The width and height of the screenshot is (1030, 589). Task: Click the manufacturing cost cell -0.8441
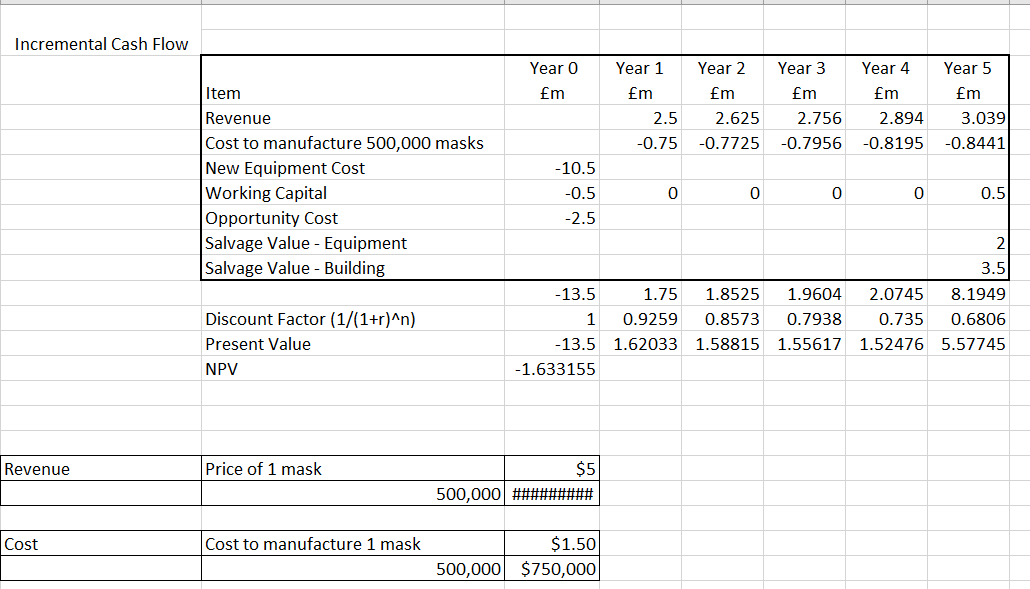(968, 143)
